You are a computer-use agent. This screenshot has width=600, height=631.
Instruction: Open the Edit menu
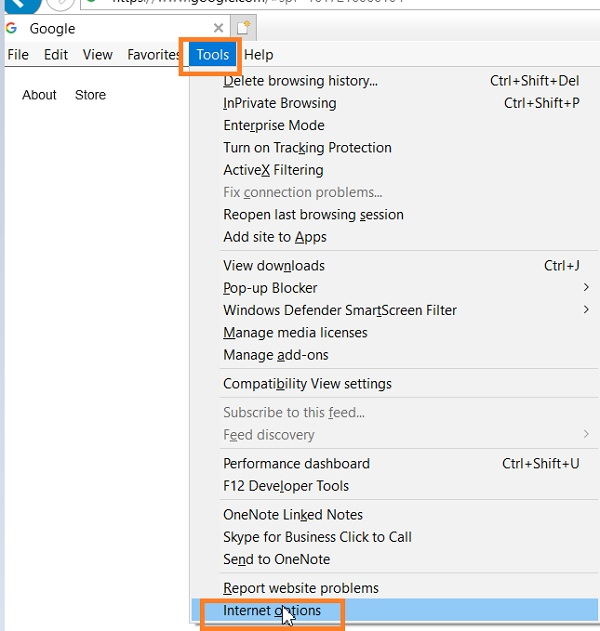pos(56,55)
